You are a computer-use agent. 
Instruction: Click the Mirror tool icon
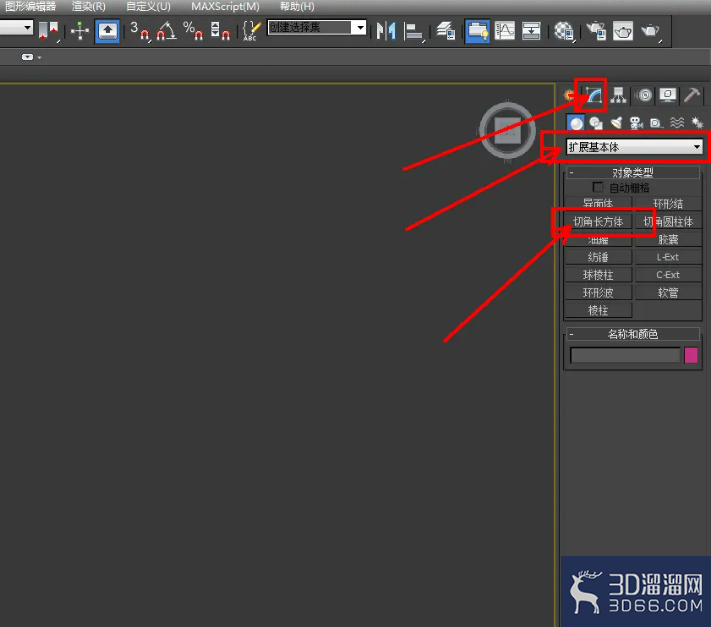point(386,31)
